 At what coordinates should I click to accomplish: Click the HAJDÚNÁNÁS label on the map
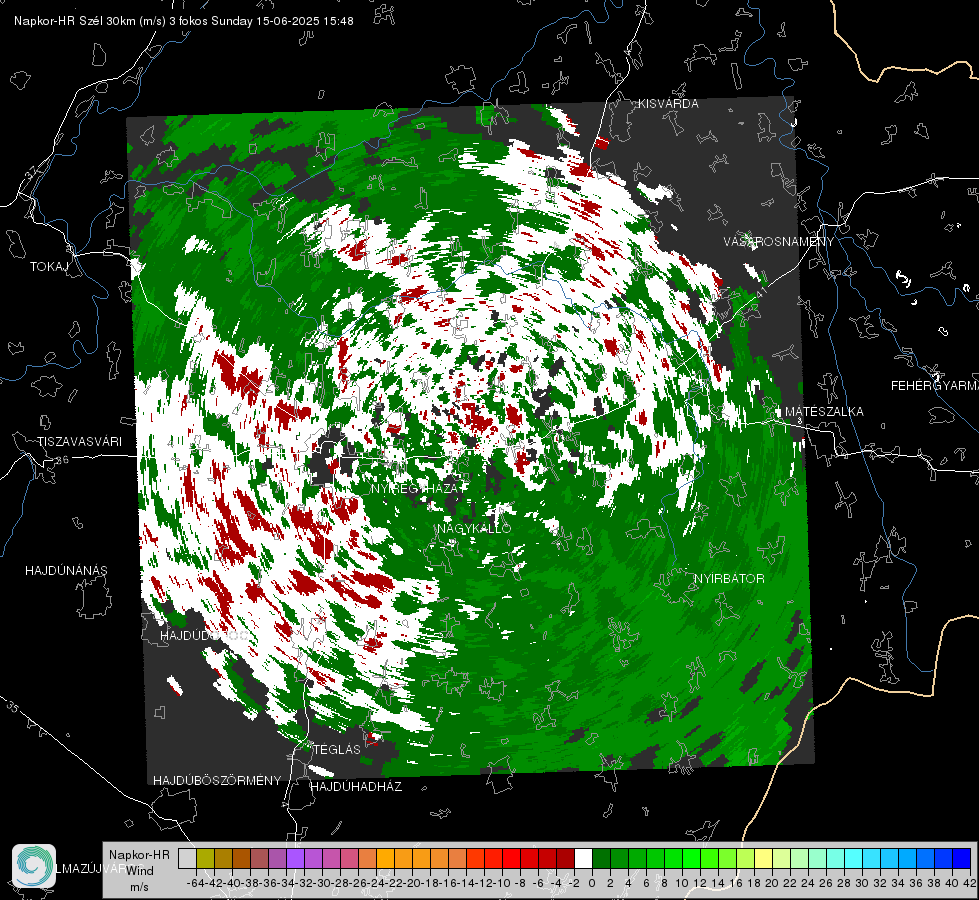point(66,570)
